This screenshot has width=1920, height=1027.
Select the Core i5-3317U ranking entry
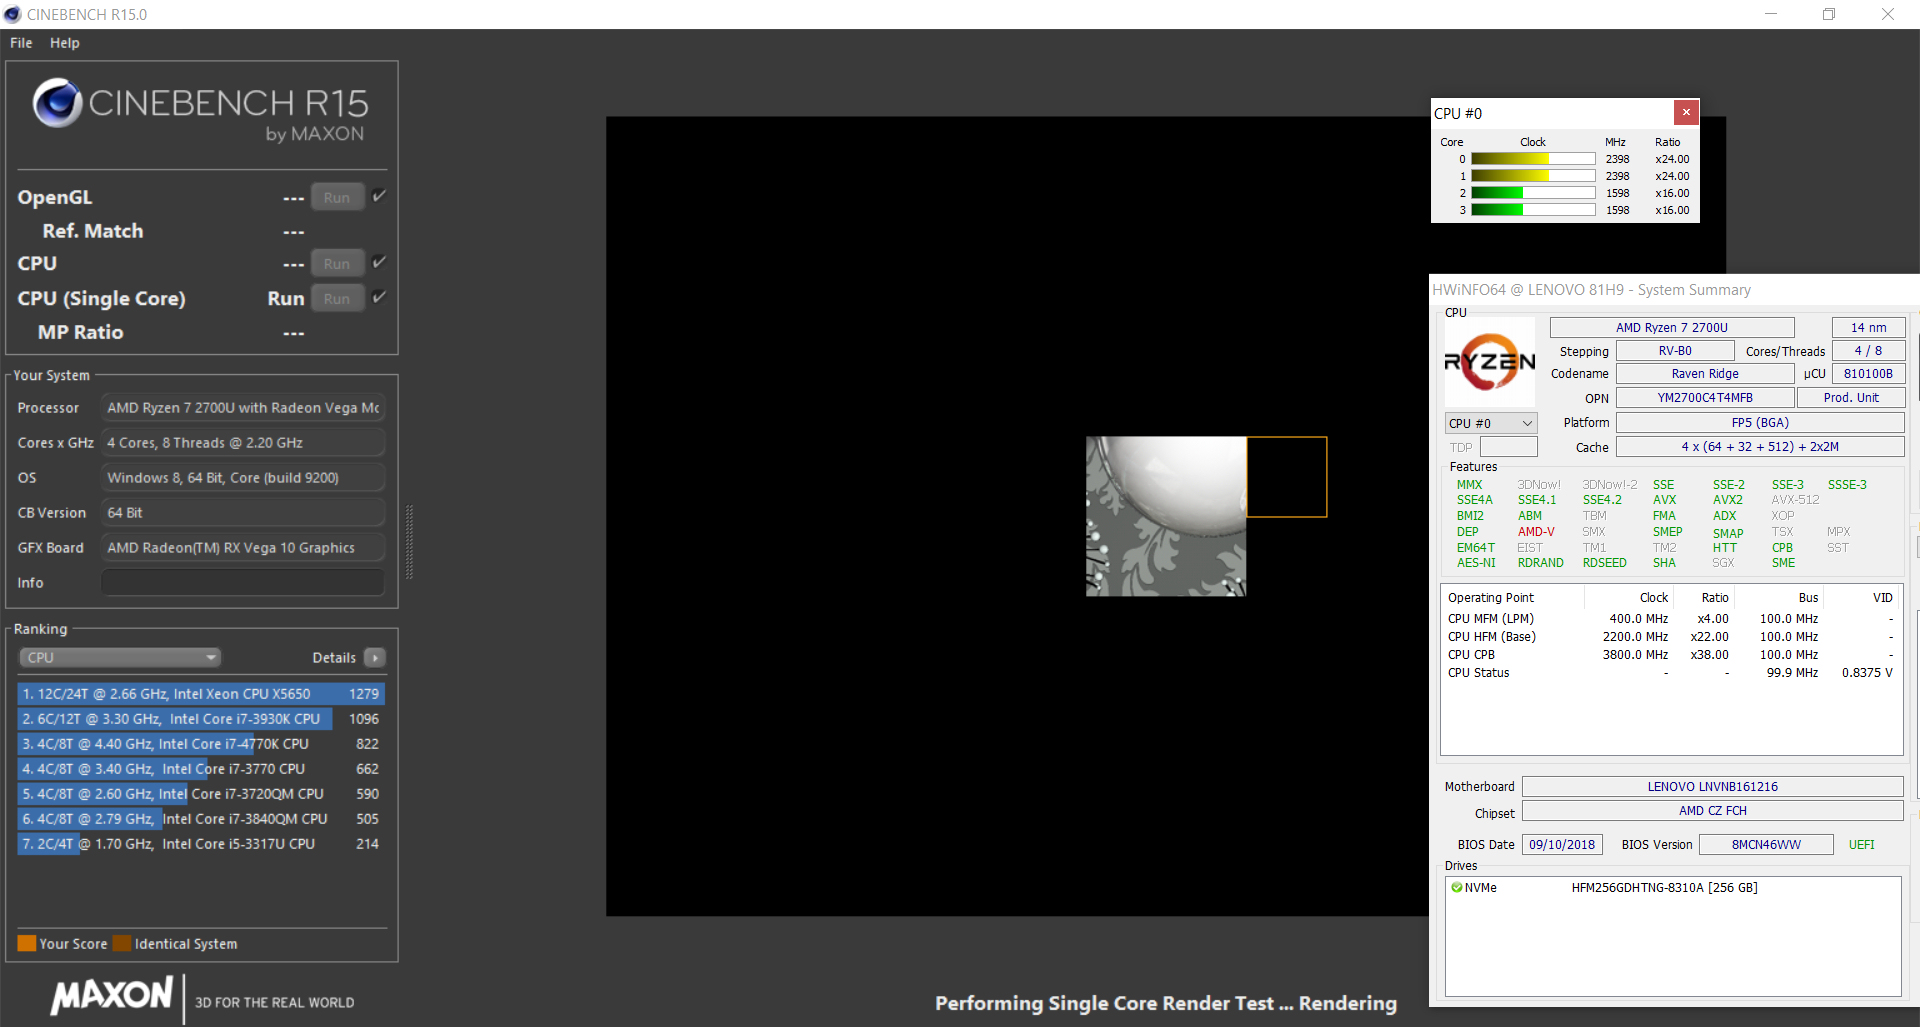pos(201,843)
